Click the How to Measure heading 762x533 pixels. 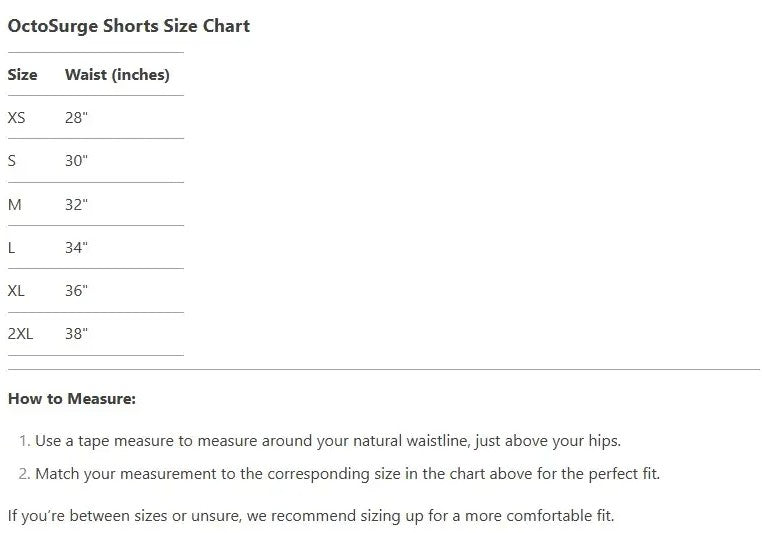pos(72,399)
